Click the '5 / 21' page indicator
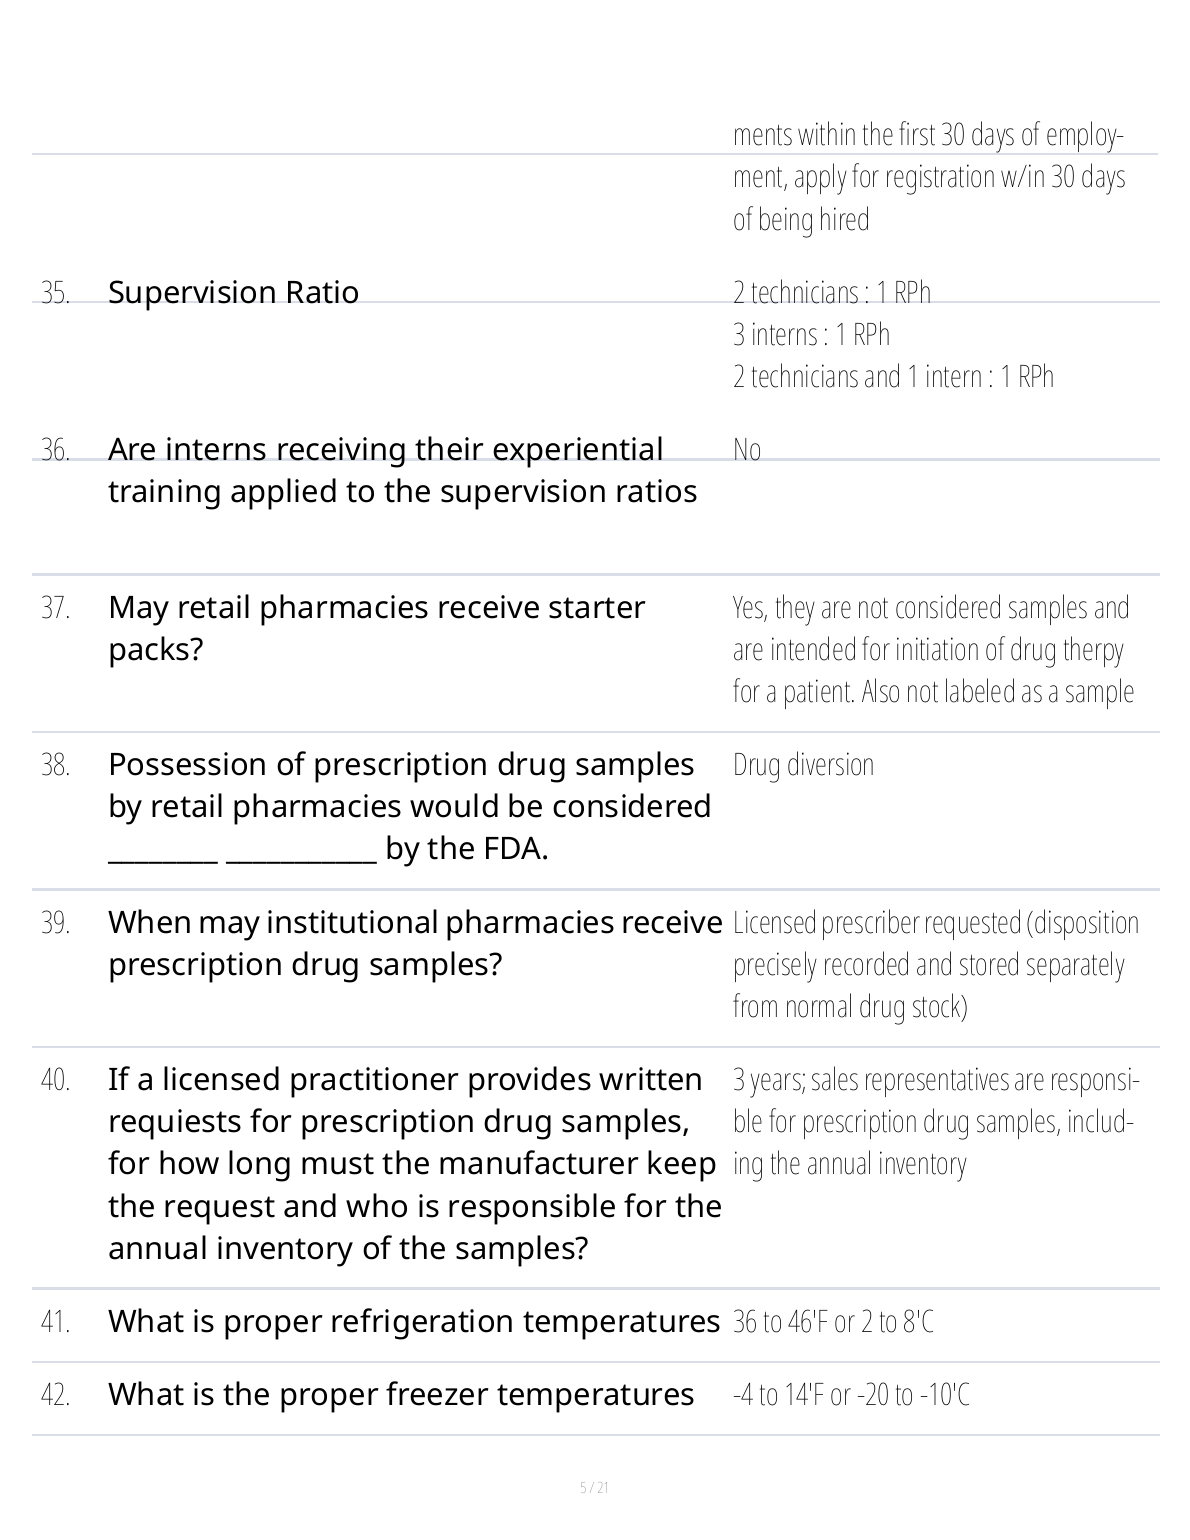 tap(594, 1487)
